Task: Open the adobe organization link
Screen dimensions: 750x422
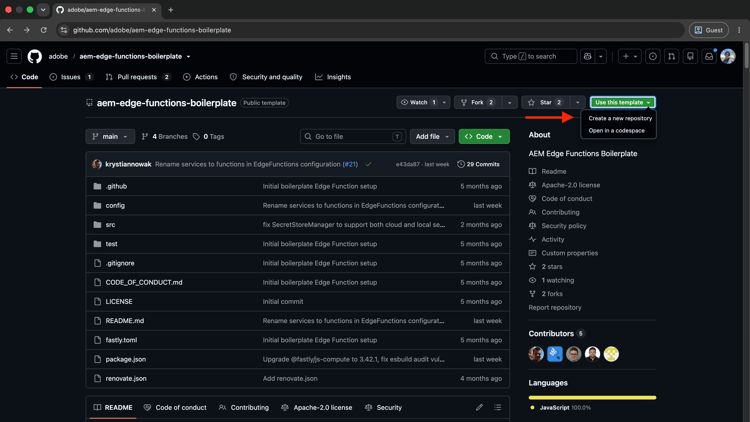Action: [x=58, y=56]
